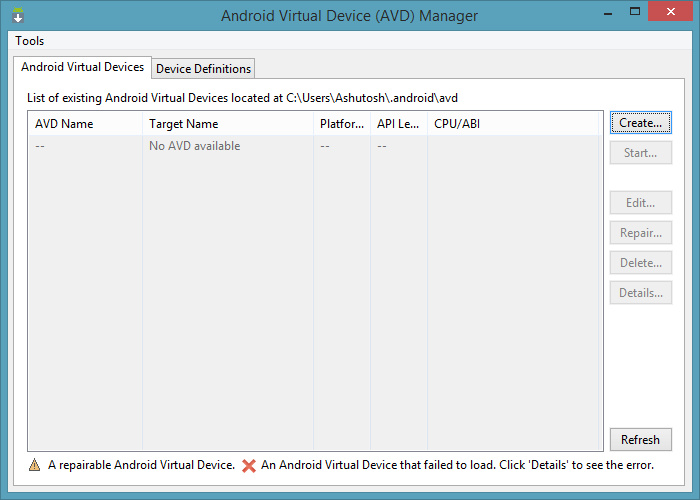
Task: Open the Tools menu
Action: (x=29, y=41)
